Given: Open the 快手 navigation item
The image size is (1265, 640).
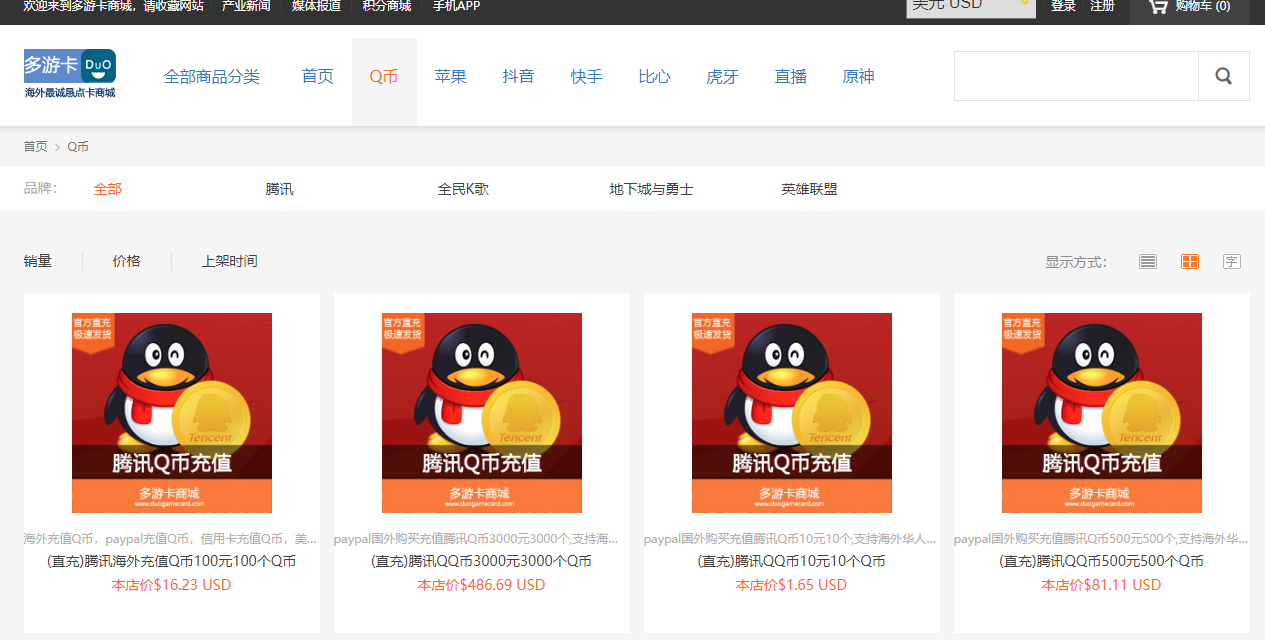Looking at the screenshot, I should click(587, 76).
